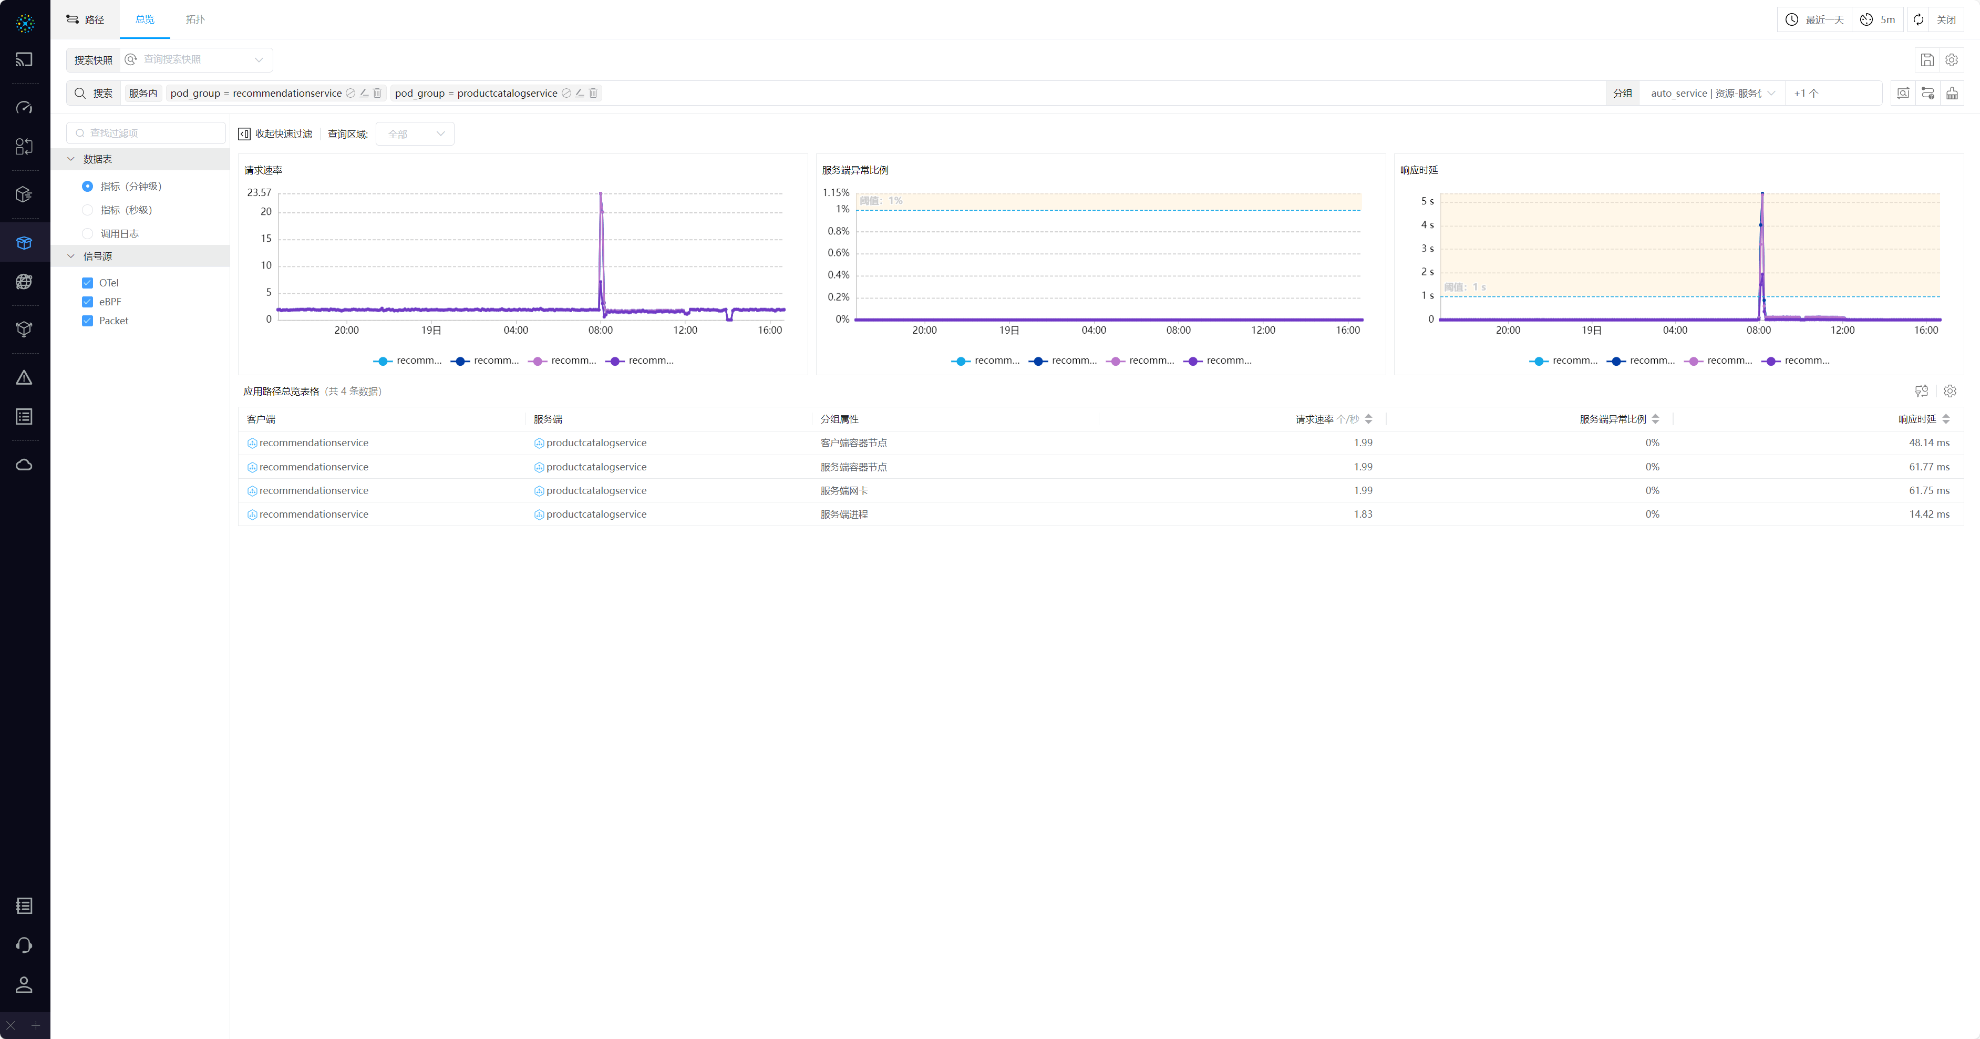Click the save snapshot floppy disk icon
The width and height of the screenshot is (1980, 1039).
pos(1927,60)
